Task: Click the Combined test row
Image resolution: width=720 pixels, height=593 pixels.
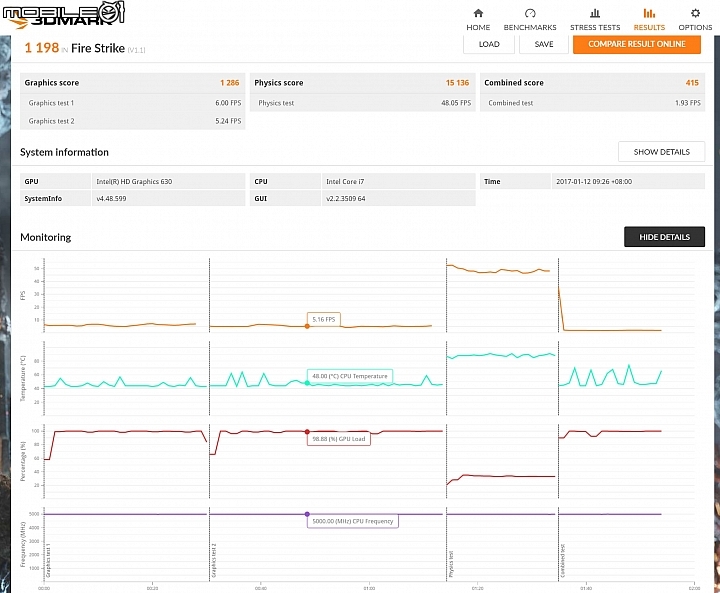Action: 592,103
